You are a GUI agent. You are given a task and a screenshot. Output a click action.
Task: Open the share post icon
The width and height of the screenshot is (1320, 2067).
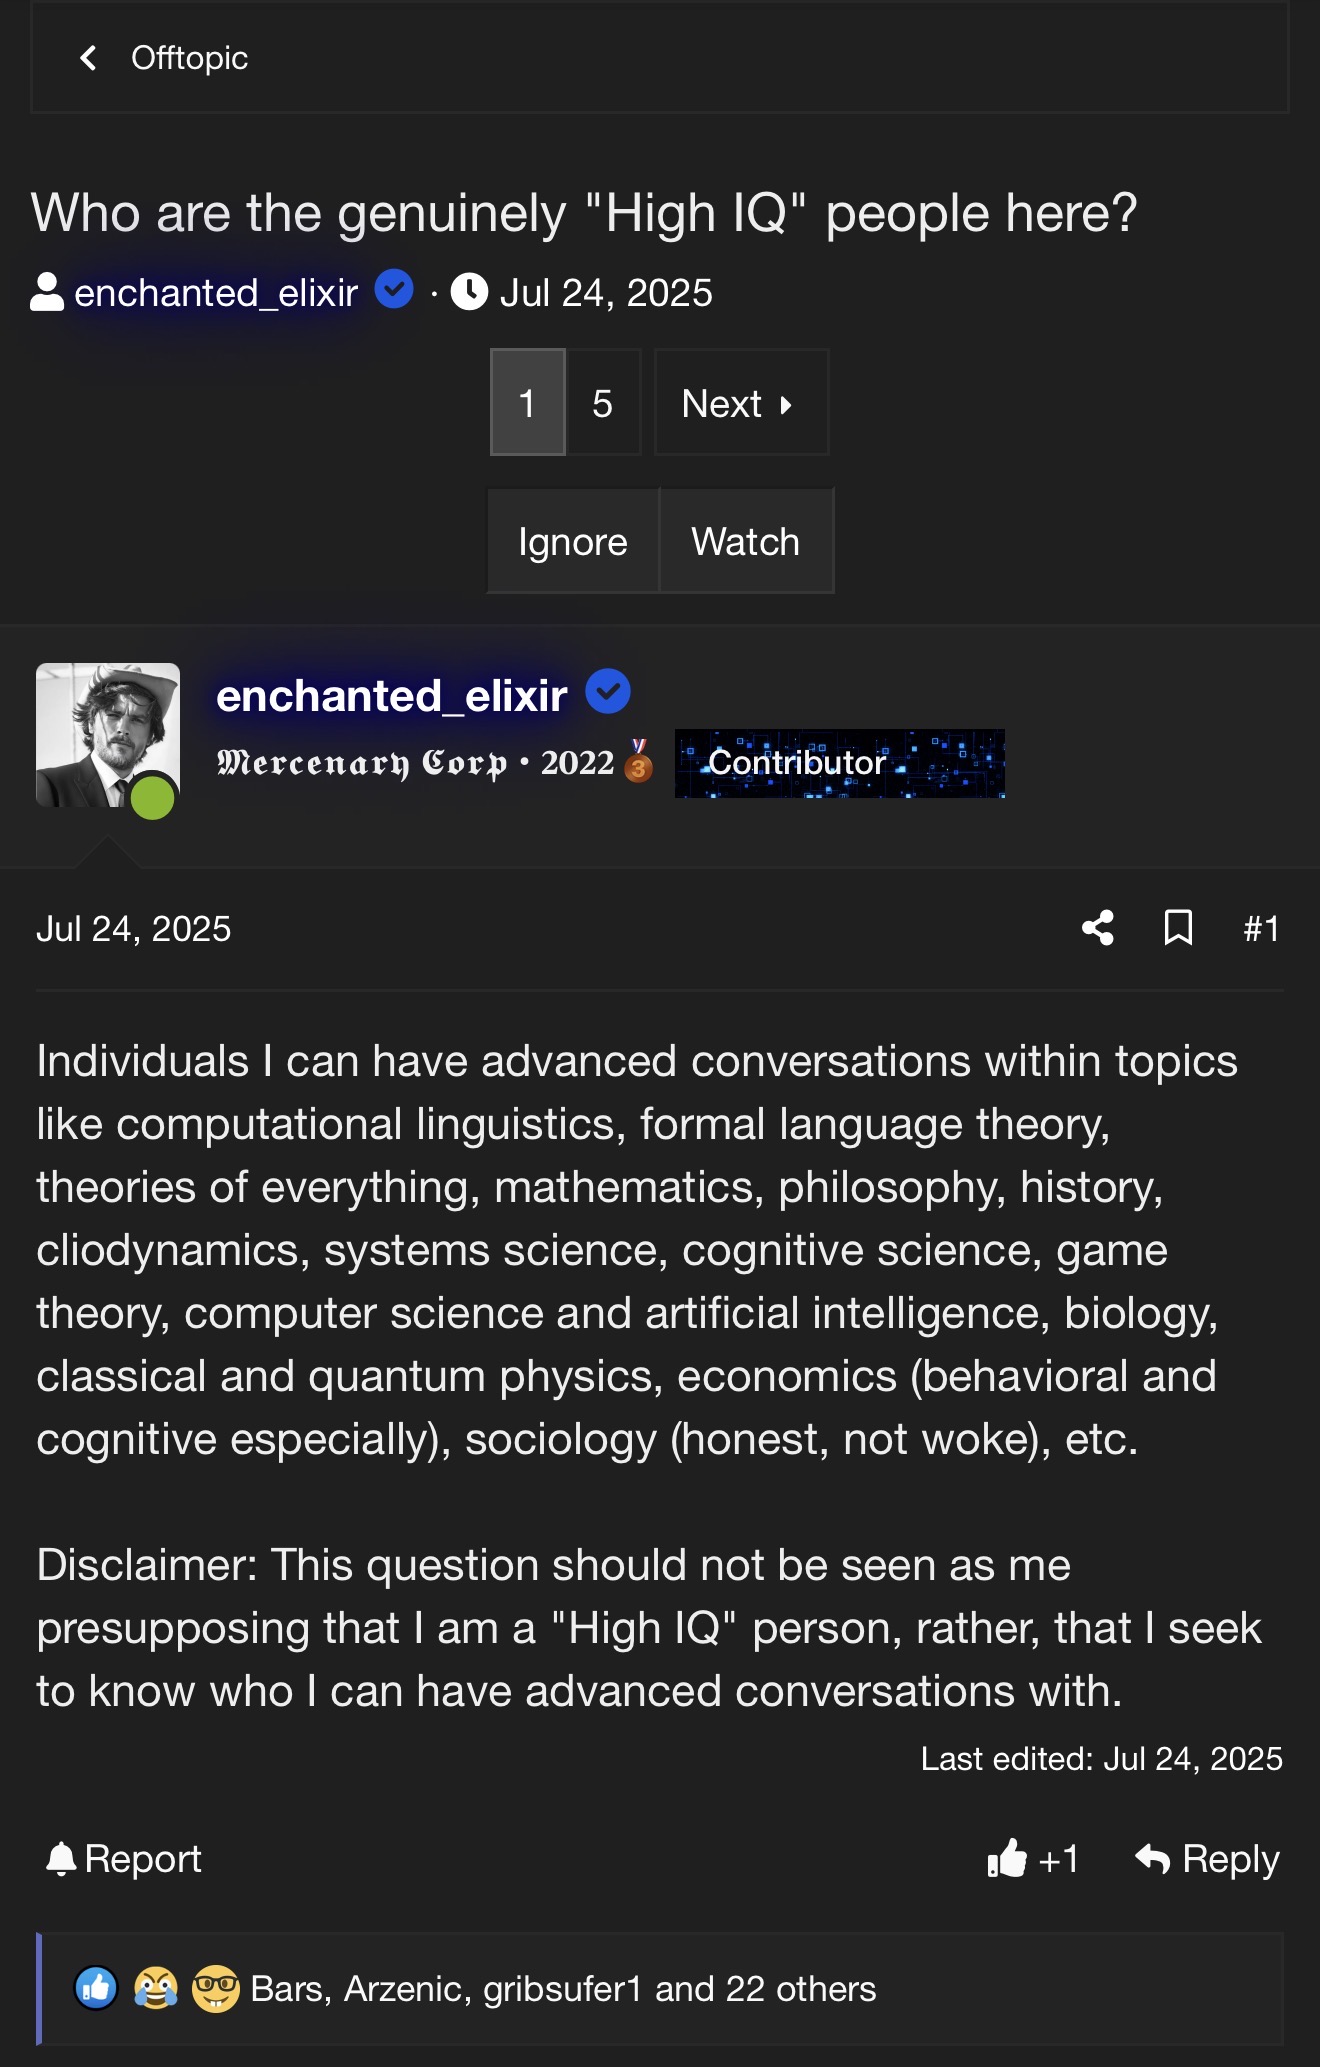(x=1097, y=928)
